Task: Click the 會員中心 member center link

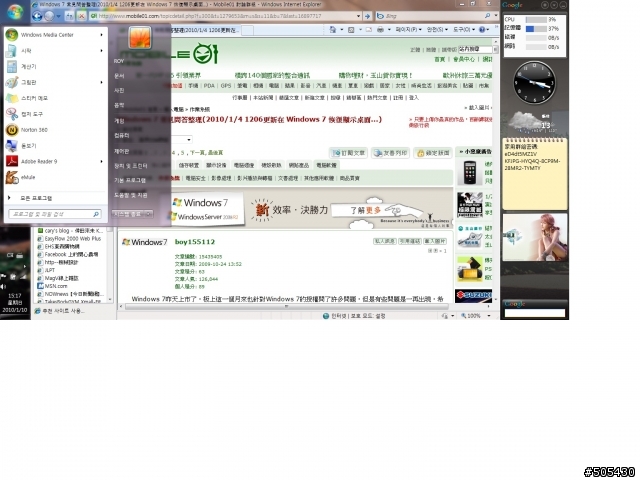Action: (x=464, y=59)
